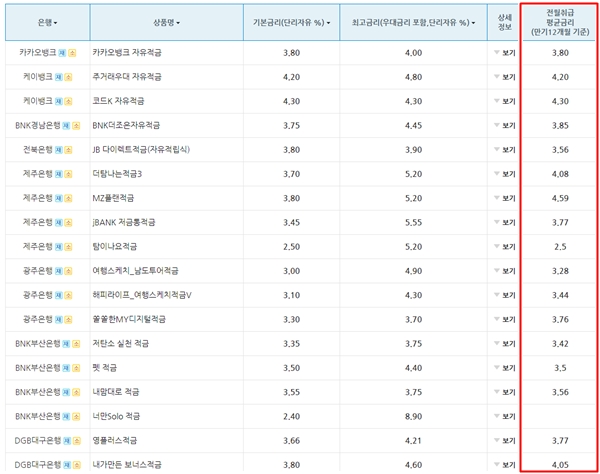Select product name 쏠쏠한MY디지털적금
Screen dimensions: 600x474
(x=129, y=319)
